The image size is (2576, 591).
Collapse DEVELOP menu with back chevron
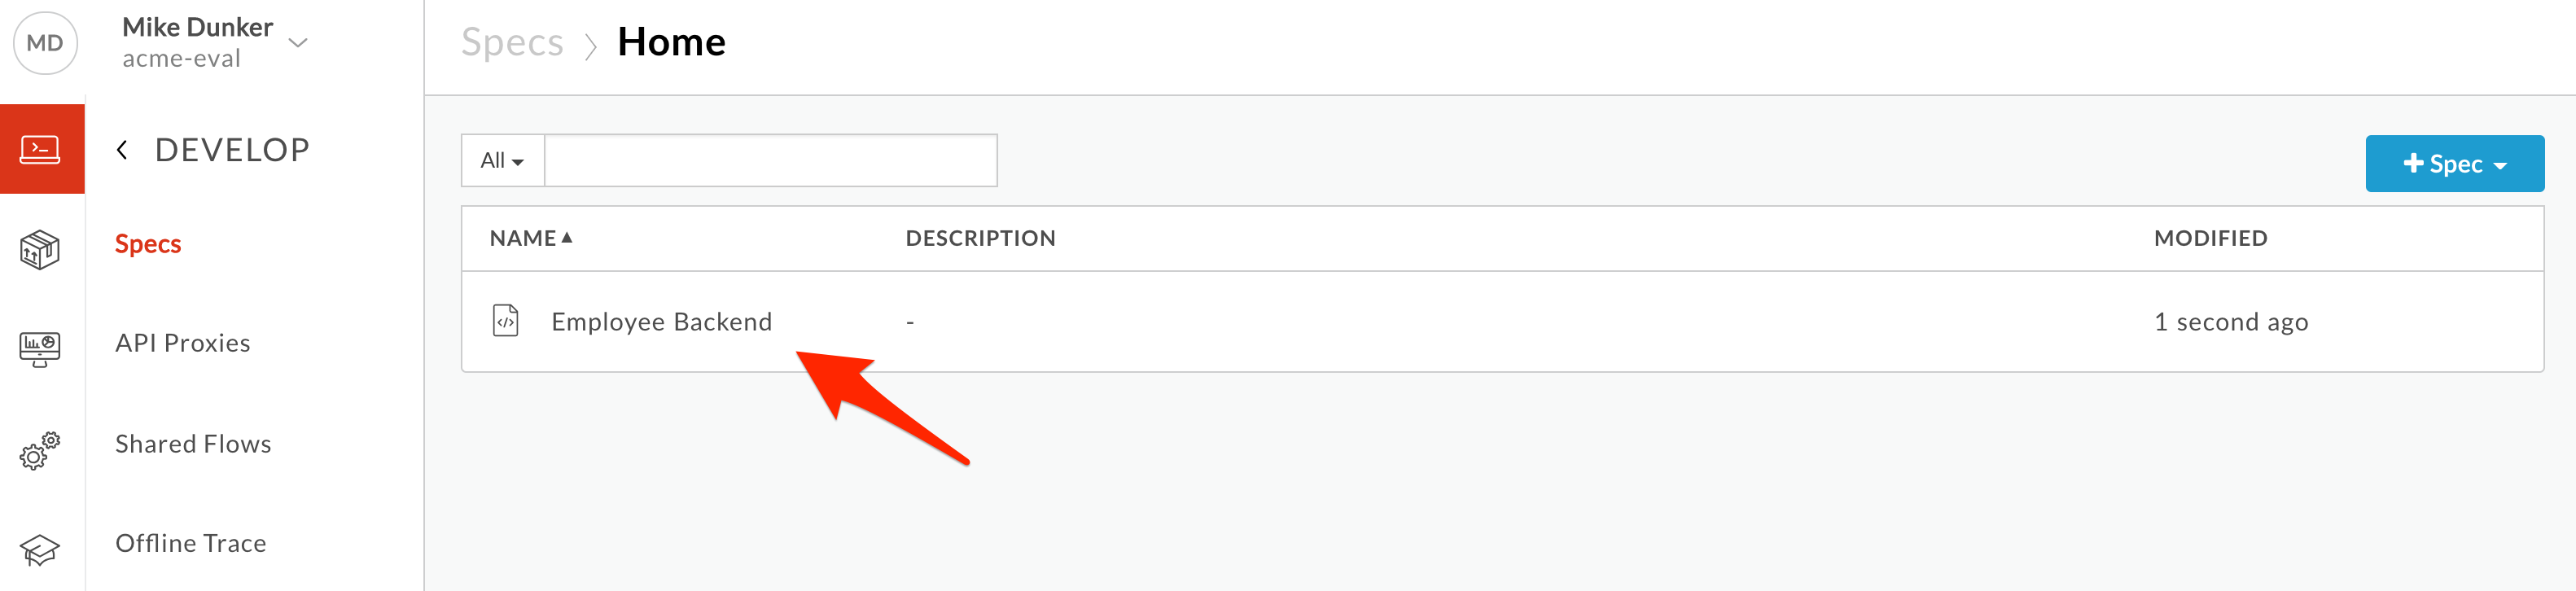point(122,150)
